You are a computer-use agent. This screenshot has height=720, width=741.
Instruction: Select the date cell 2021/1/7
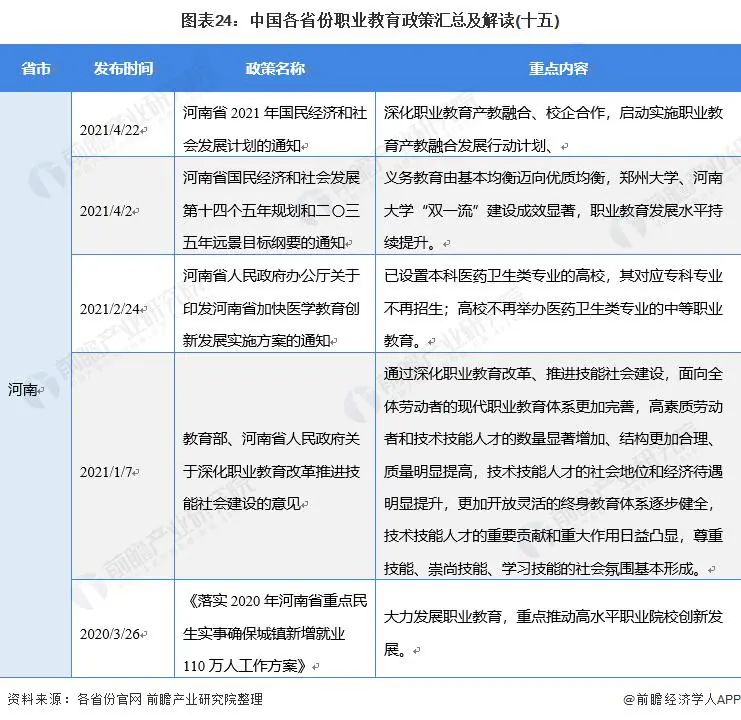[109, 471]
